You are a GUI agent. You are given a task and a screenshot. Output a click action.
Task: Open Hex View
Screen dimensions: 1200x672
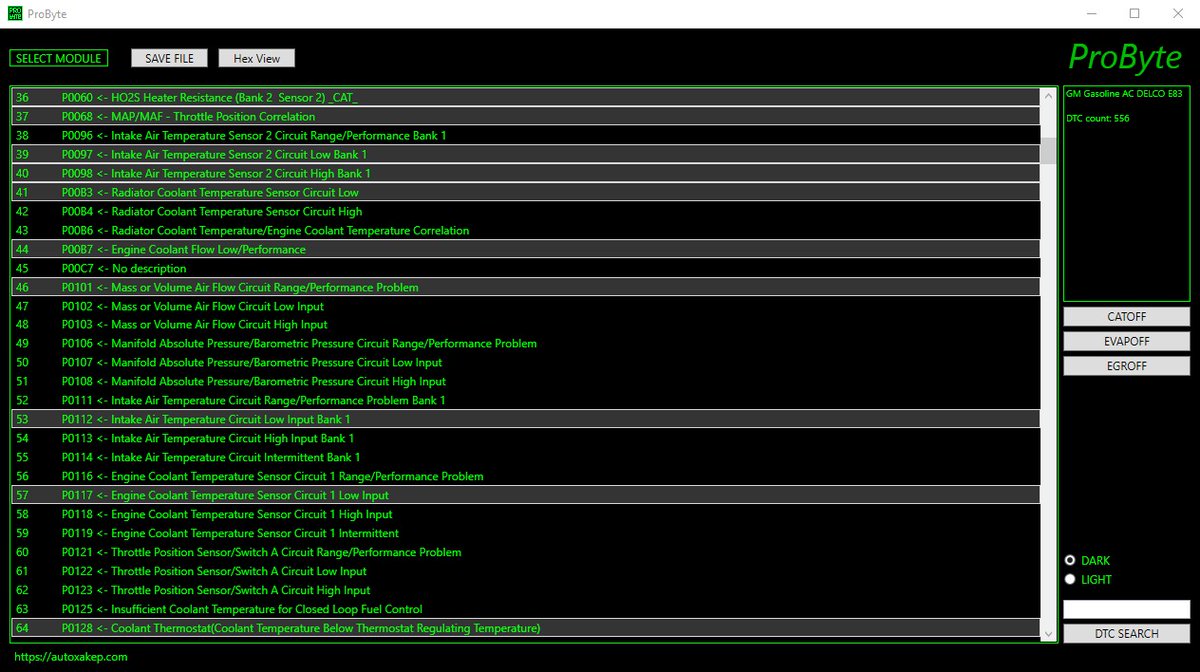[x=257, y=58]
